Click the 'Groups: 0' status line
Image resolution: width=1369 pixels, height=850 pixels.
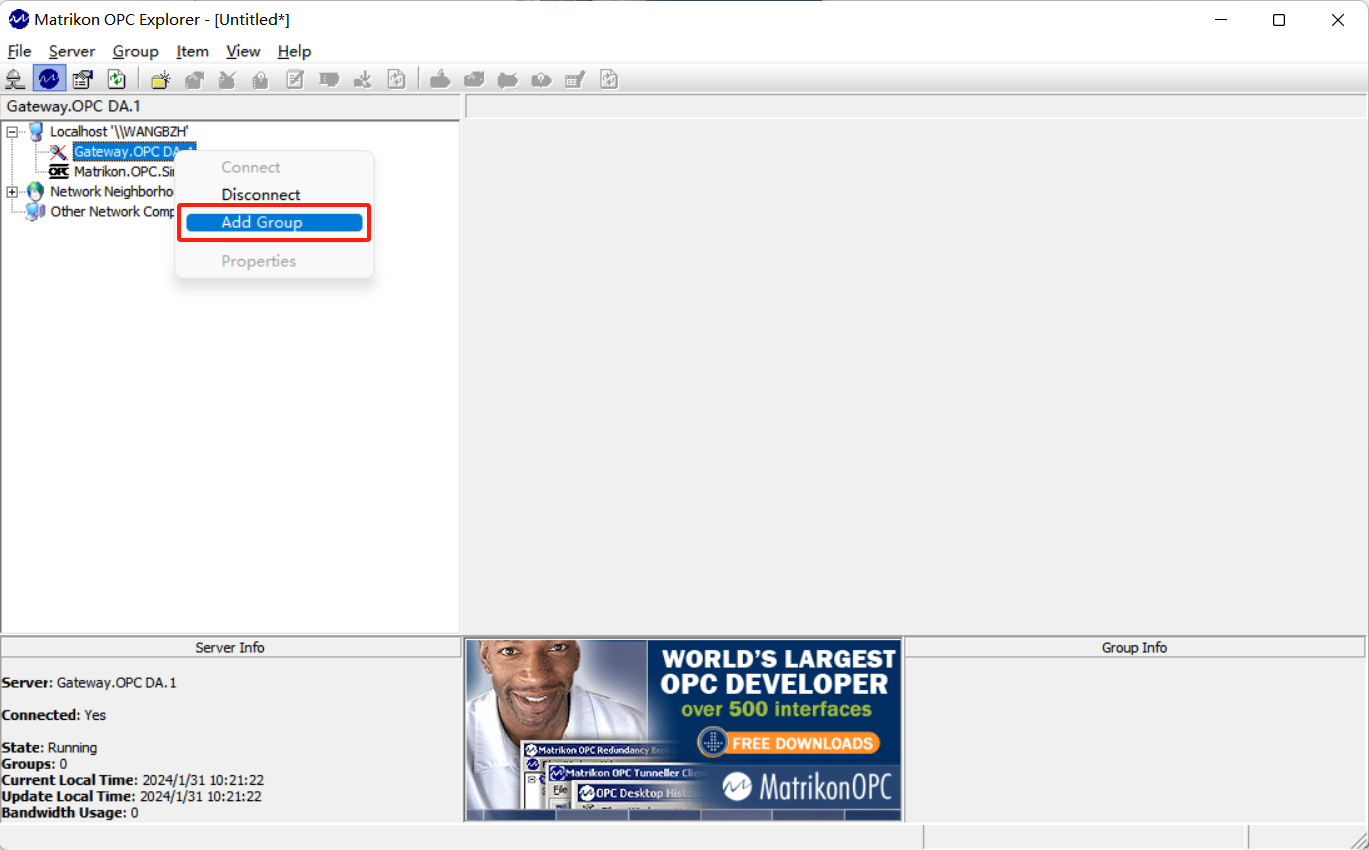coord(35,764)
